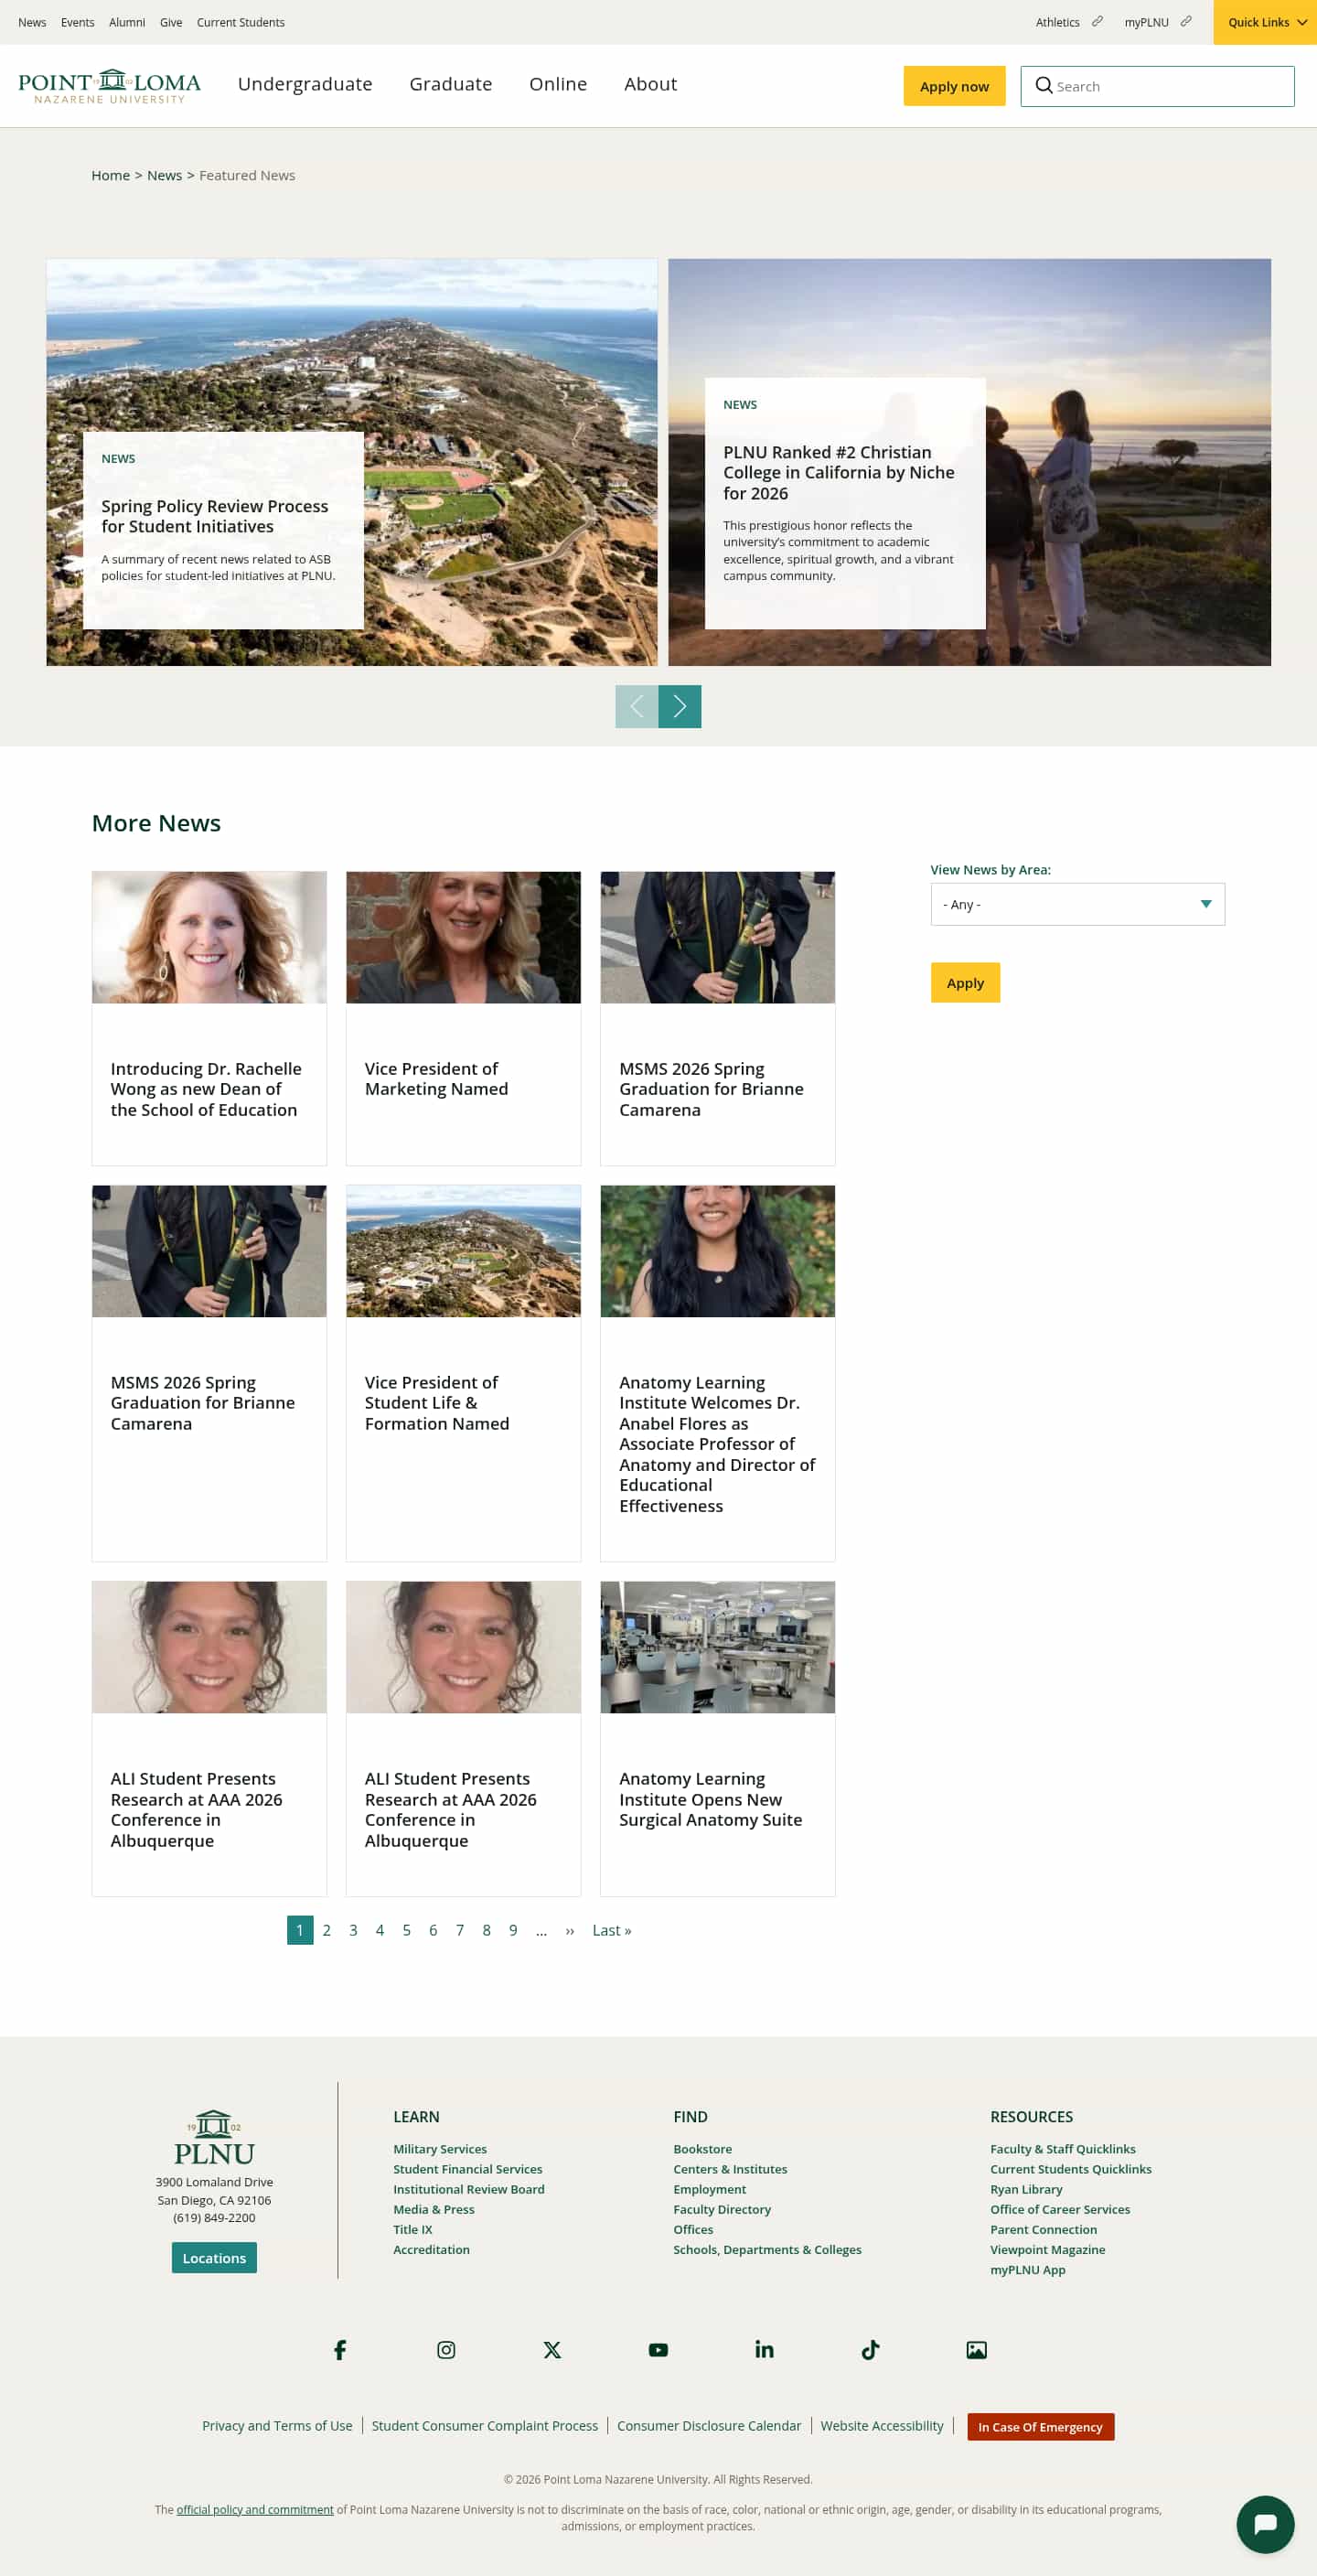Screen dimensions: 1317x2576
Task: Open the Online menu
Action: point(558,84)
